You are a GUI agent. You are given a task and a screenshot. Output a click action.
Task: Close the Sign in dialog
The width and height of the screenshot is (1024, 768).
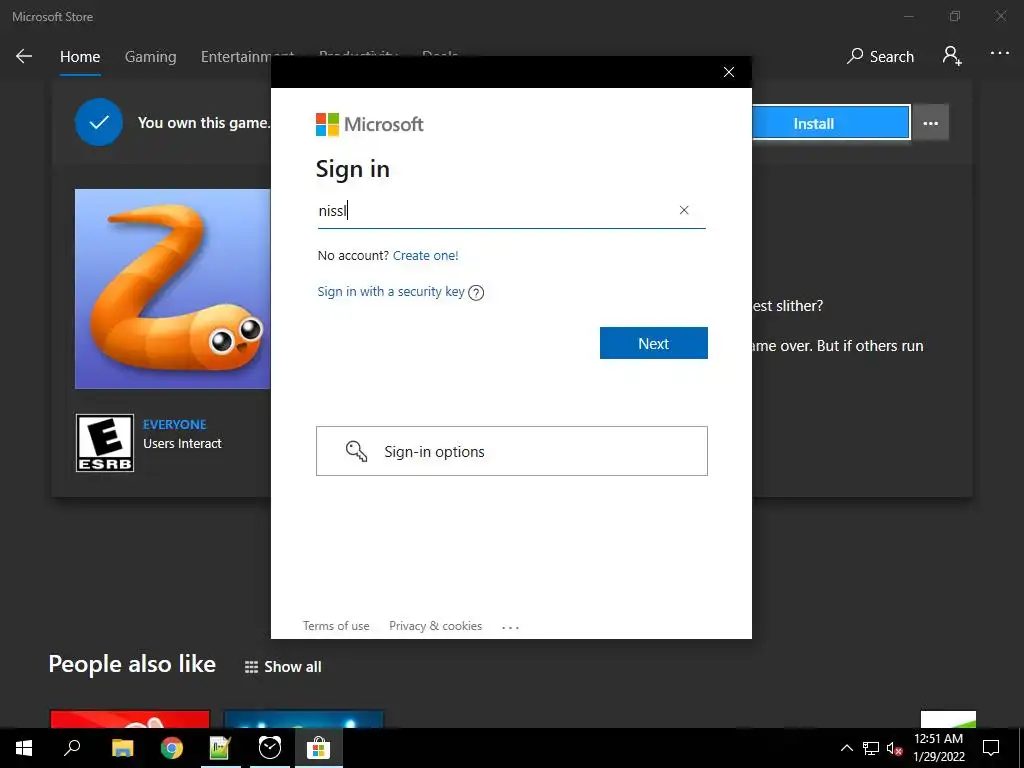pos(729,72)
